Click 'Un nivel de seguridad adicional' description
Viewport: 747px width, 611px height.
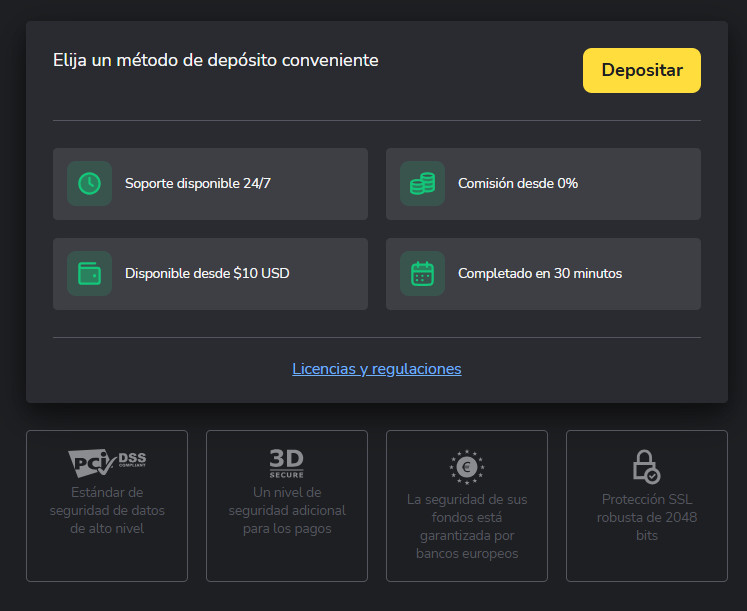287,510
